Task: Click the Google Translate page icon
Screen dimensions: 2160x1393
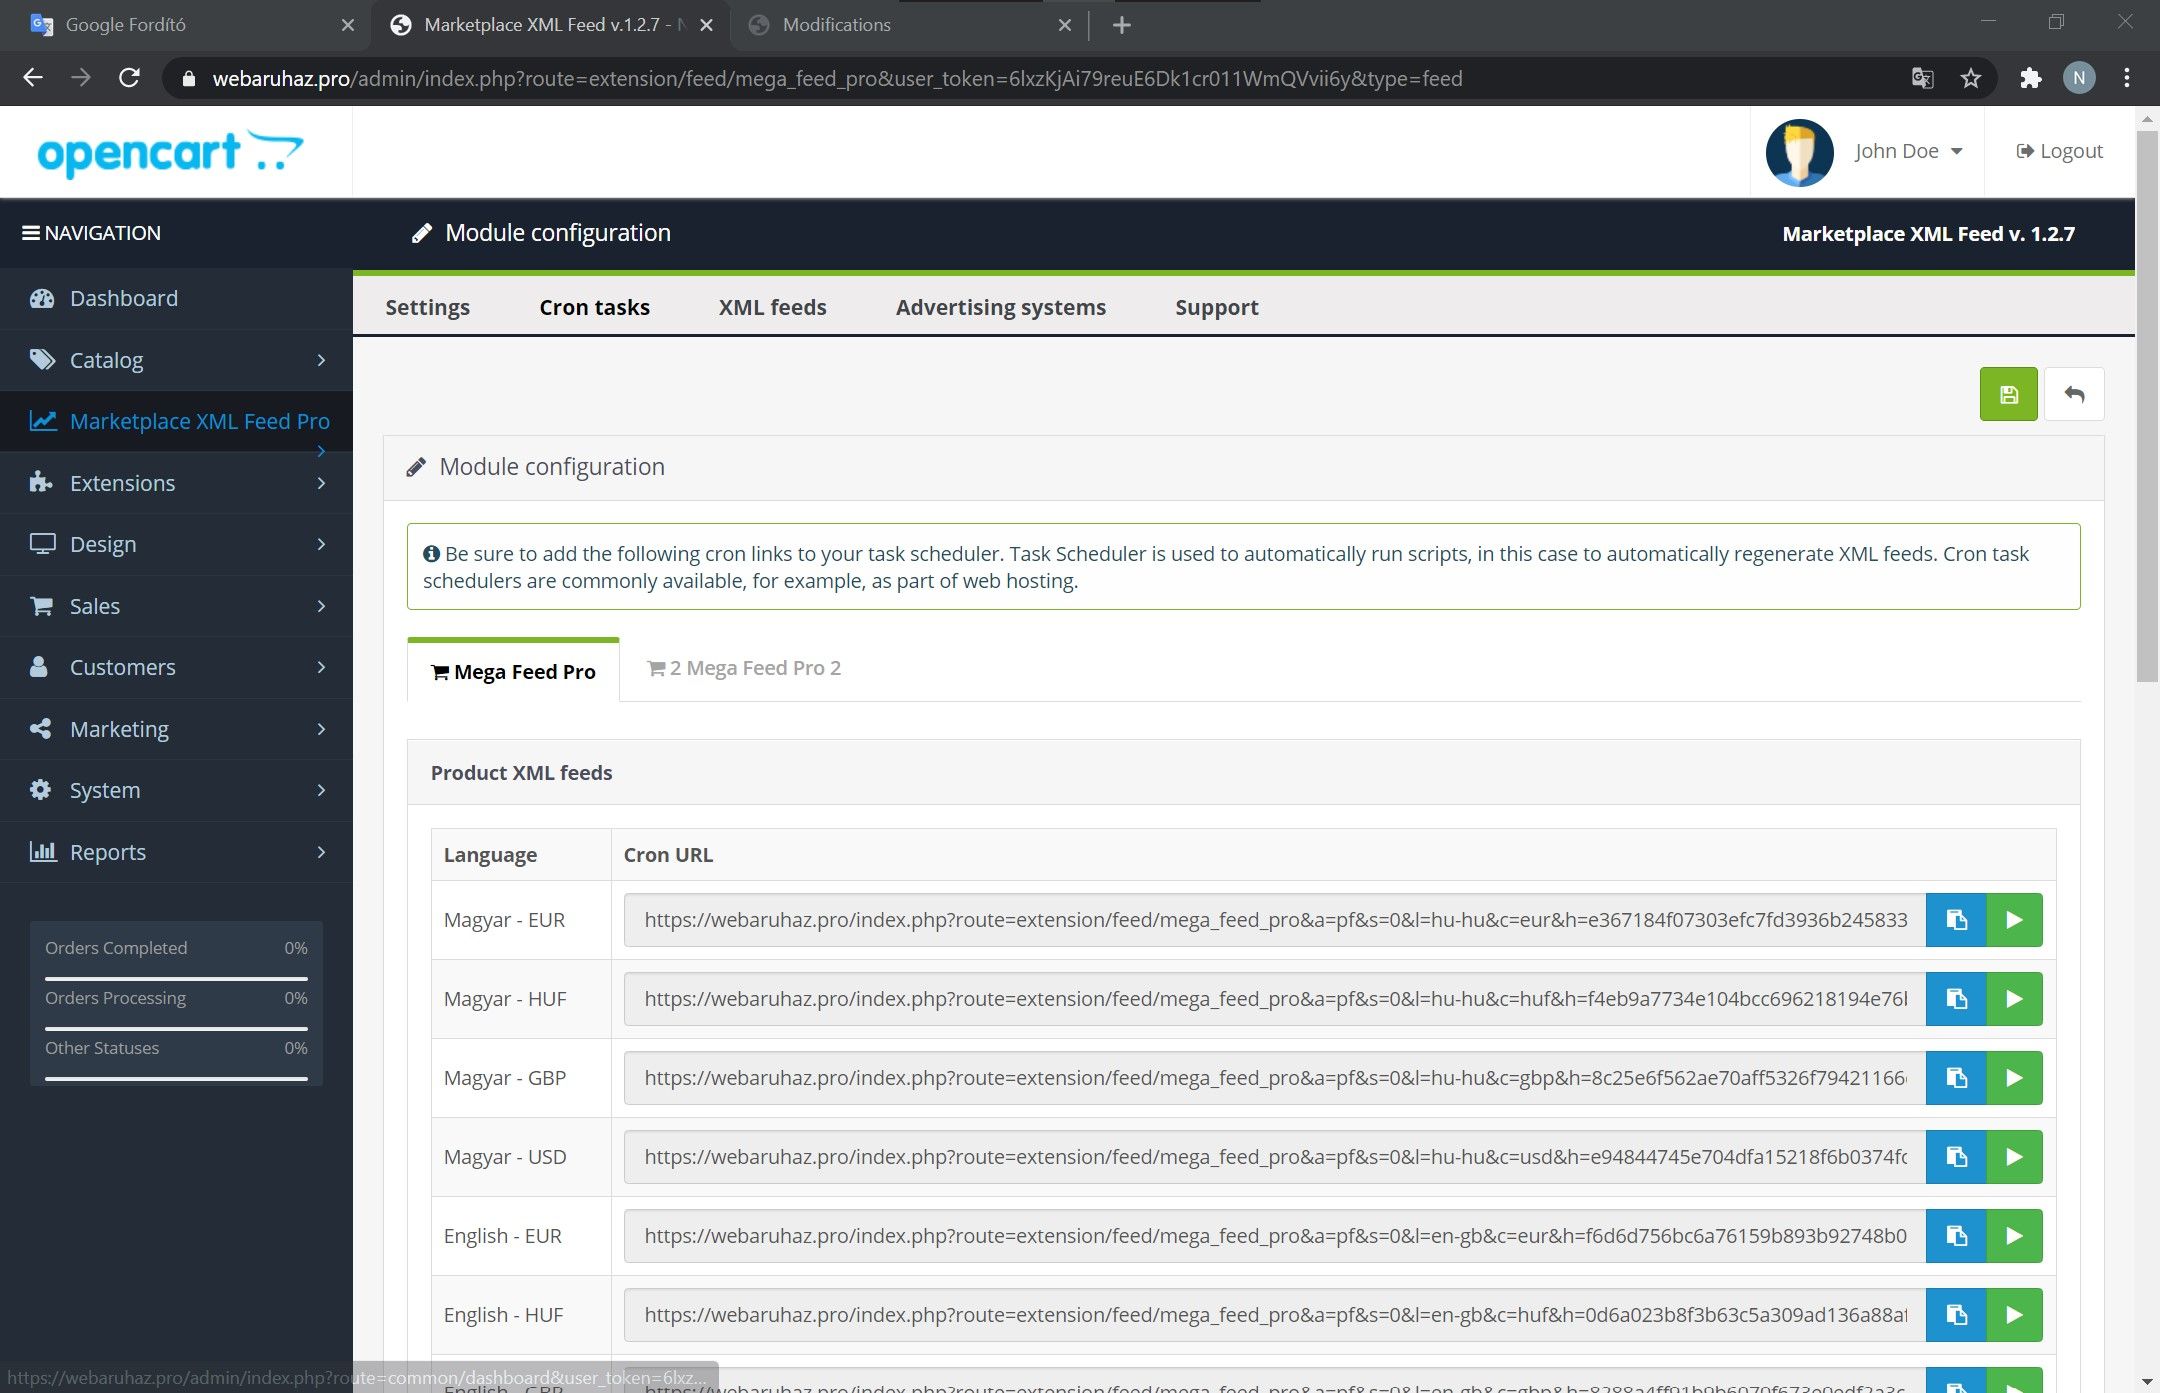Action: coord(1922,78)
